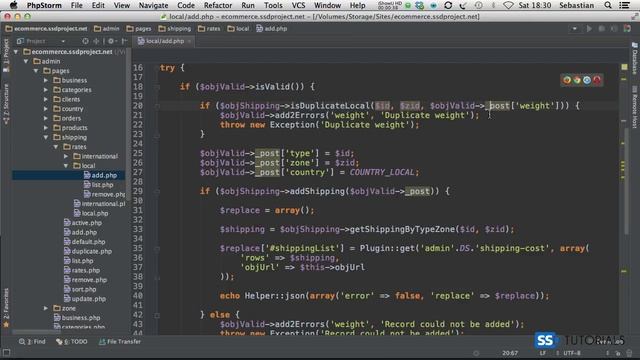Click the LF line separator status

coord(542,353)
